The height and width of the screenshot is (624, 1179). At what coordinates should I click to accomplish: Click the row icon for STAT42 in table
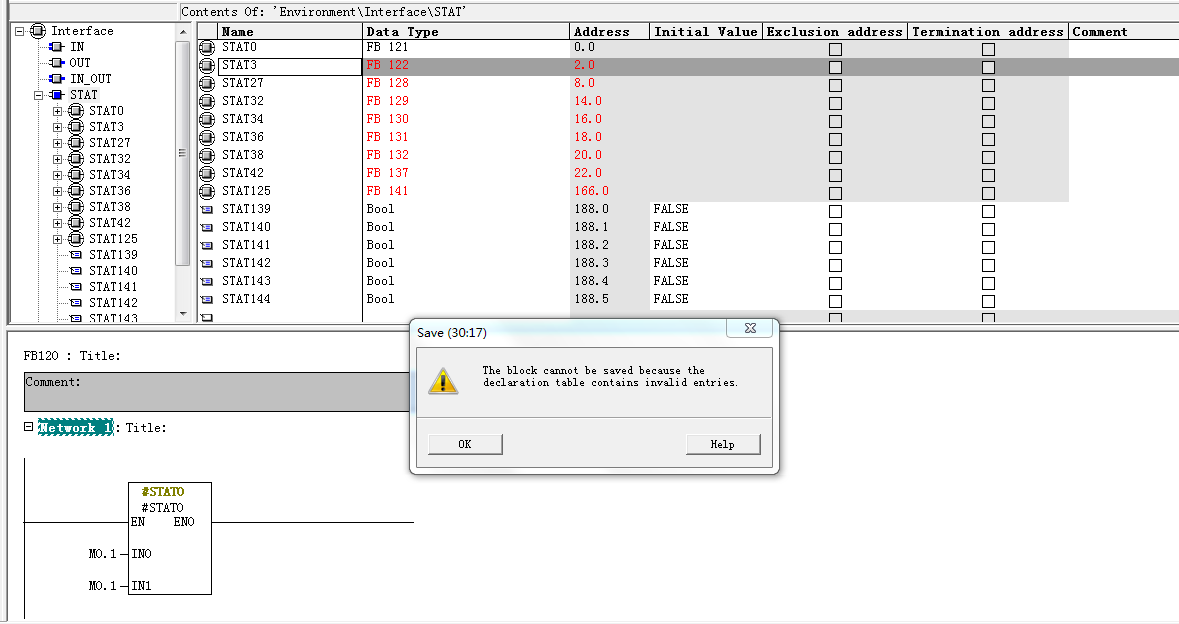(207, 173)
